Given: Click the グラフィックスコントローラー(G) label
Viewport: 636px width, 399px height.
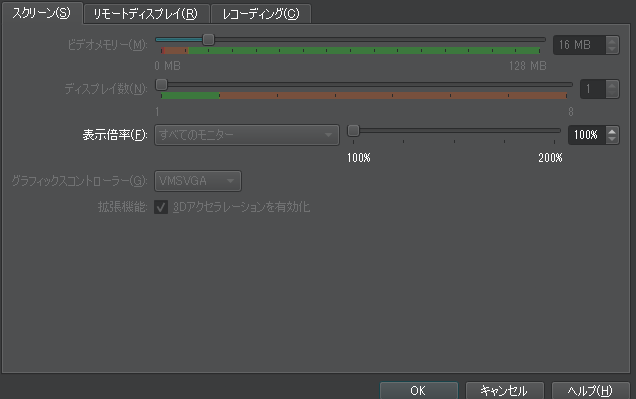Looking at the screenshot, I should point(80,181).
